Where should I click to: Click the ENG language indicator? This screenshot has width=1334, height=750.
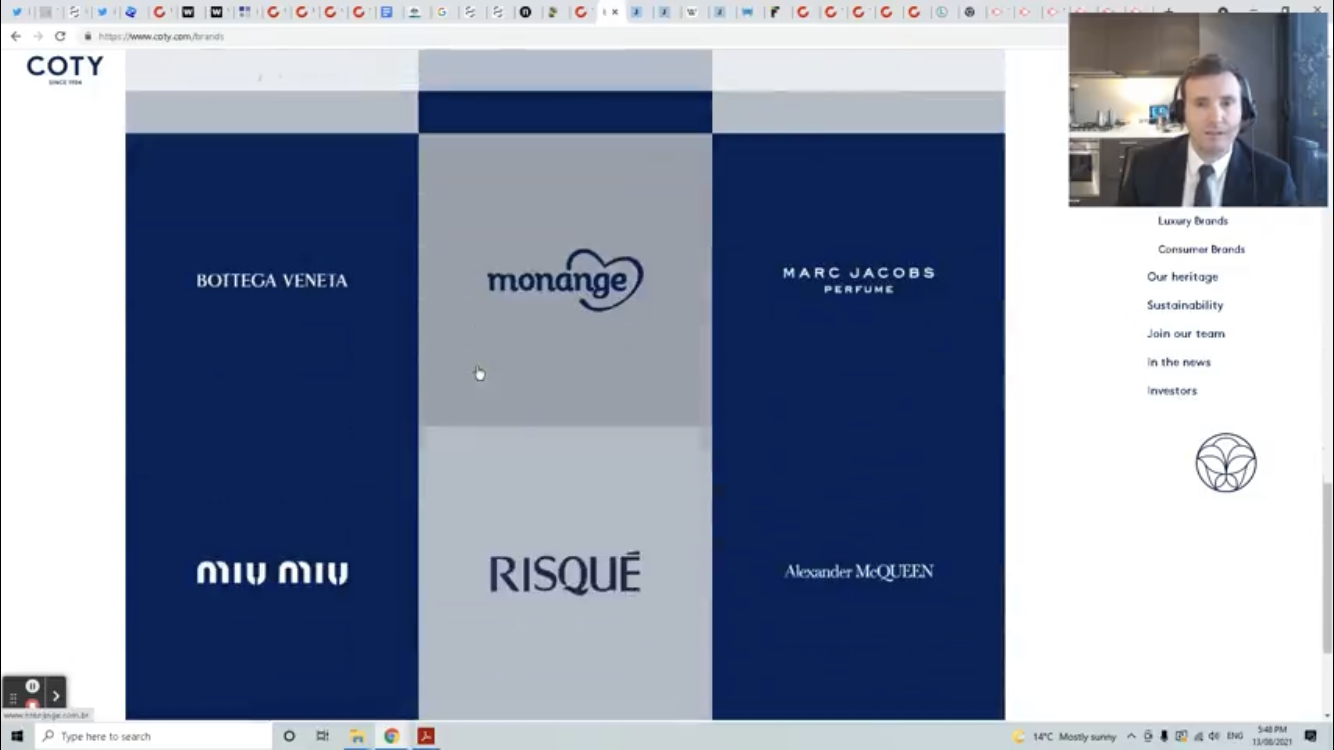pos(1235,736)
